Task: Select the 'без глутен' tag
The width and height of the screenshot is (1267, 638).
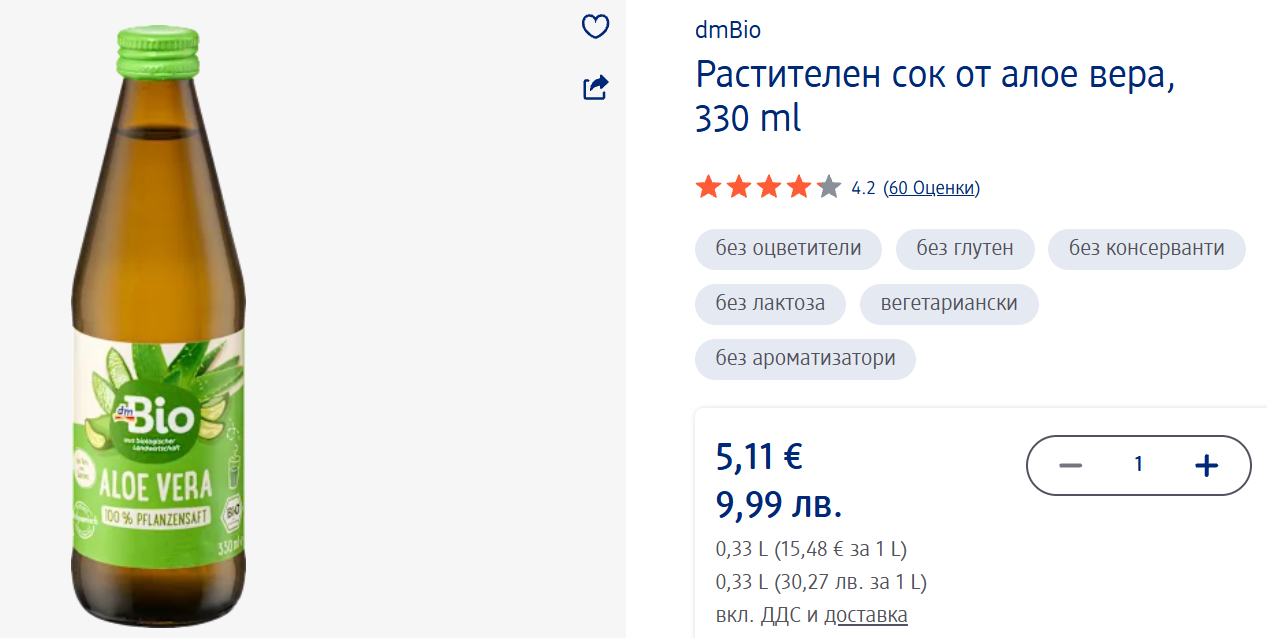Action: tap(965, 249)
